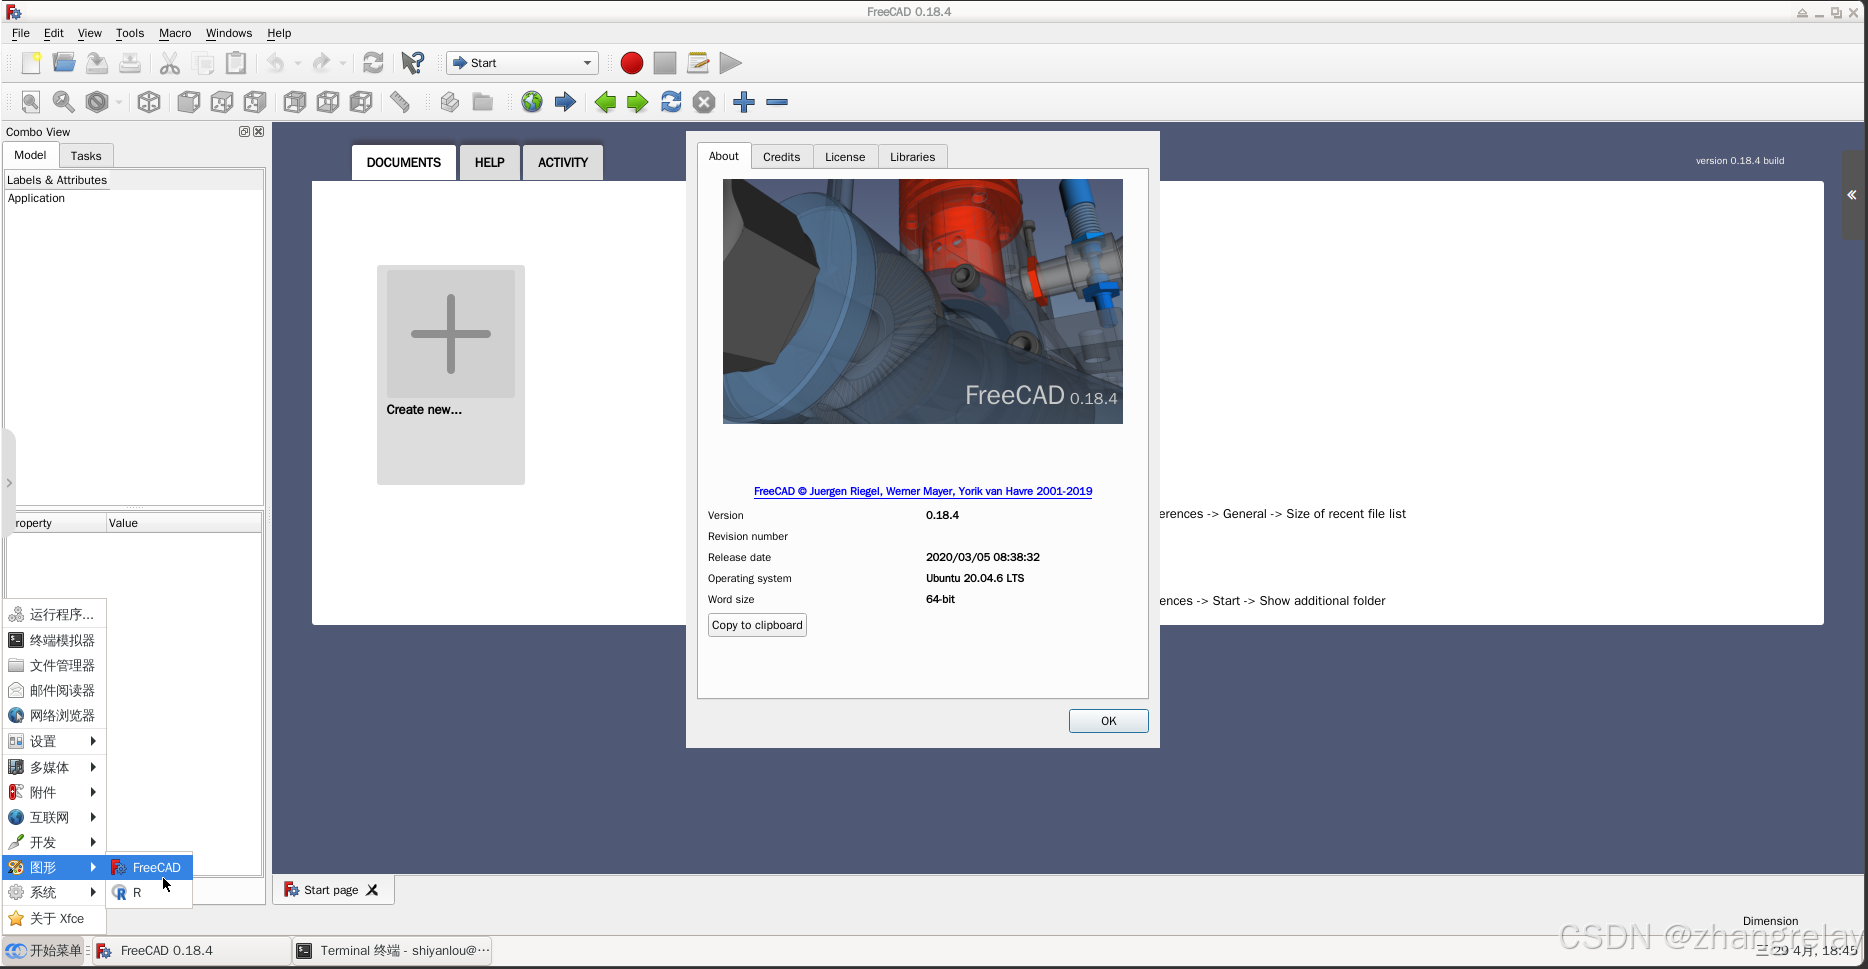1868x969 pixels.
Task: Switch to the Tasks tab
Action: pos(86,156)
